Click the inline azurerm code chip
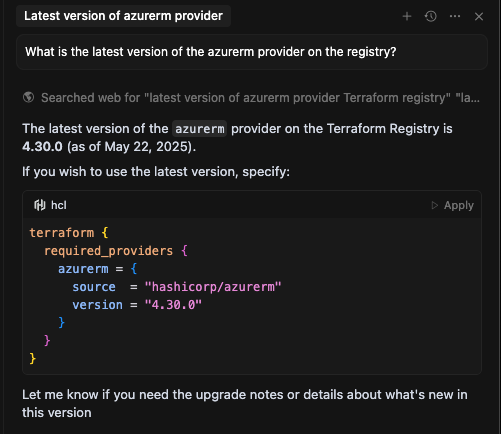This screenshot has height=434, width=501. [x=200, y=129]
